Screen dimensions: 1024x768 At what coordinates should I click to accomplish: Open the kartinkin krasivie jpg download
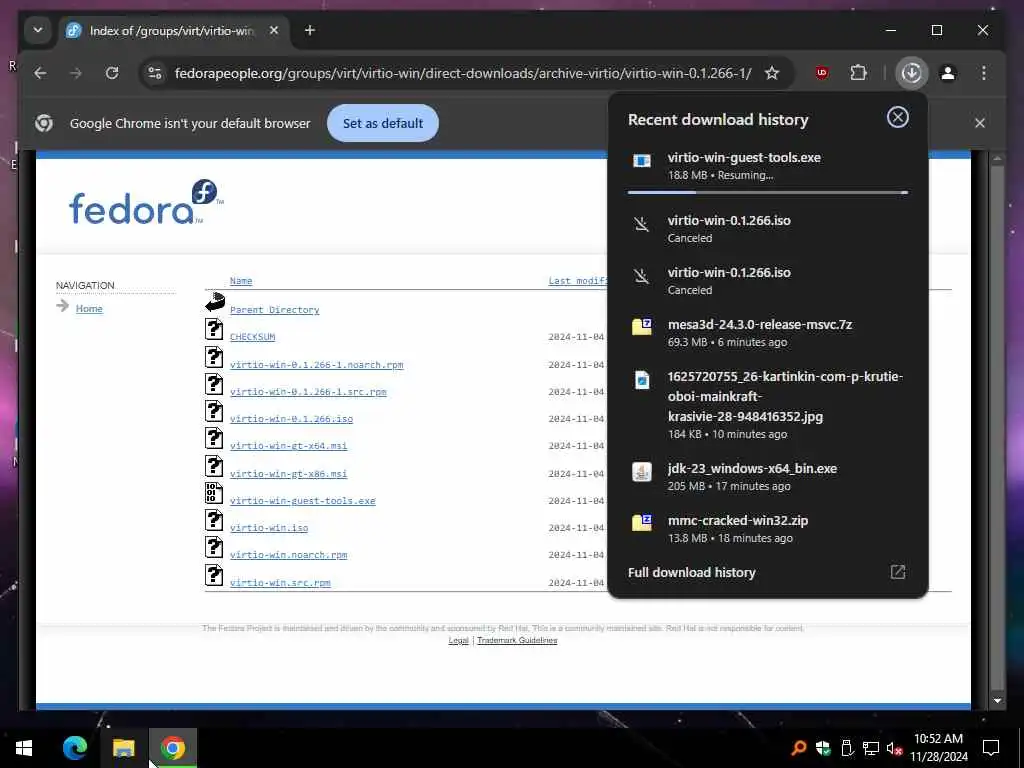(768, 405)
